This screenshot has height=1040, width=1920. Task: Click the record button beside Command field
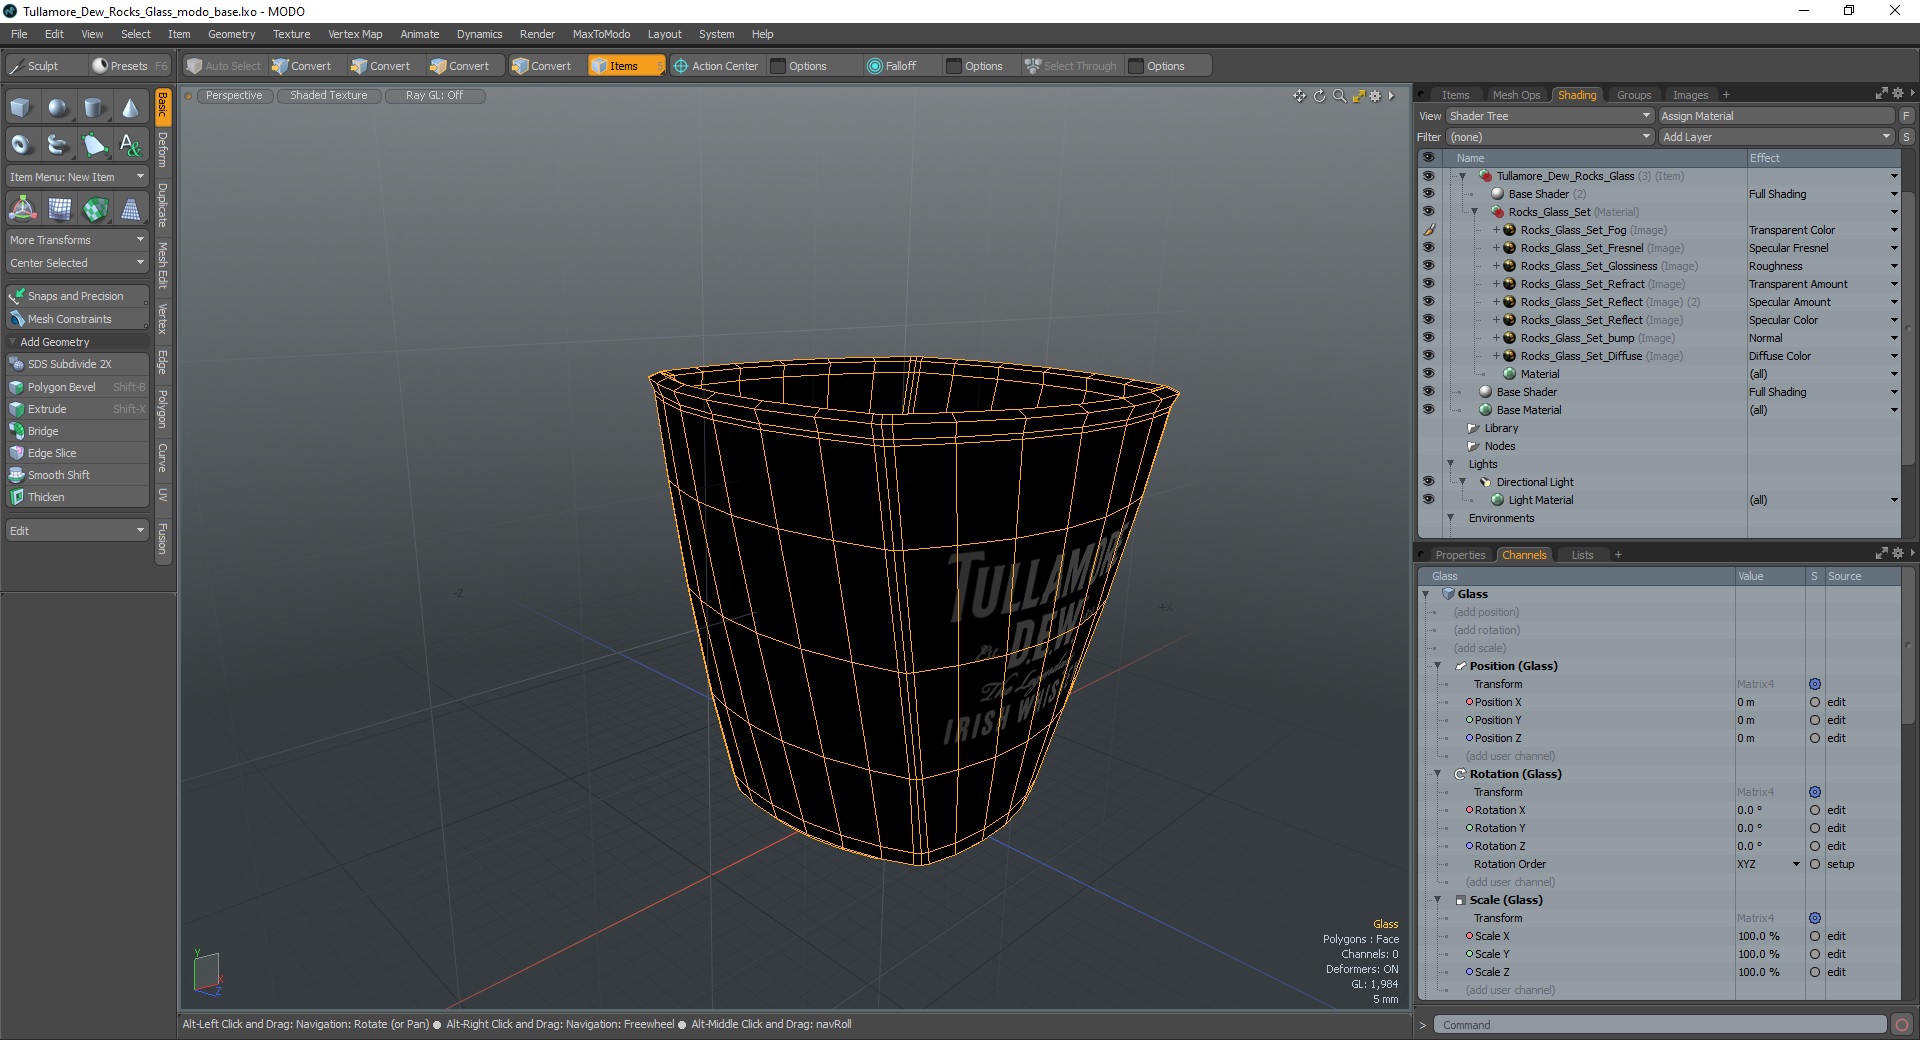(1902, 1024)
